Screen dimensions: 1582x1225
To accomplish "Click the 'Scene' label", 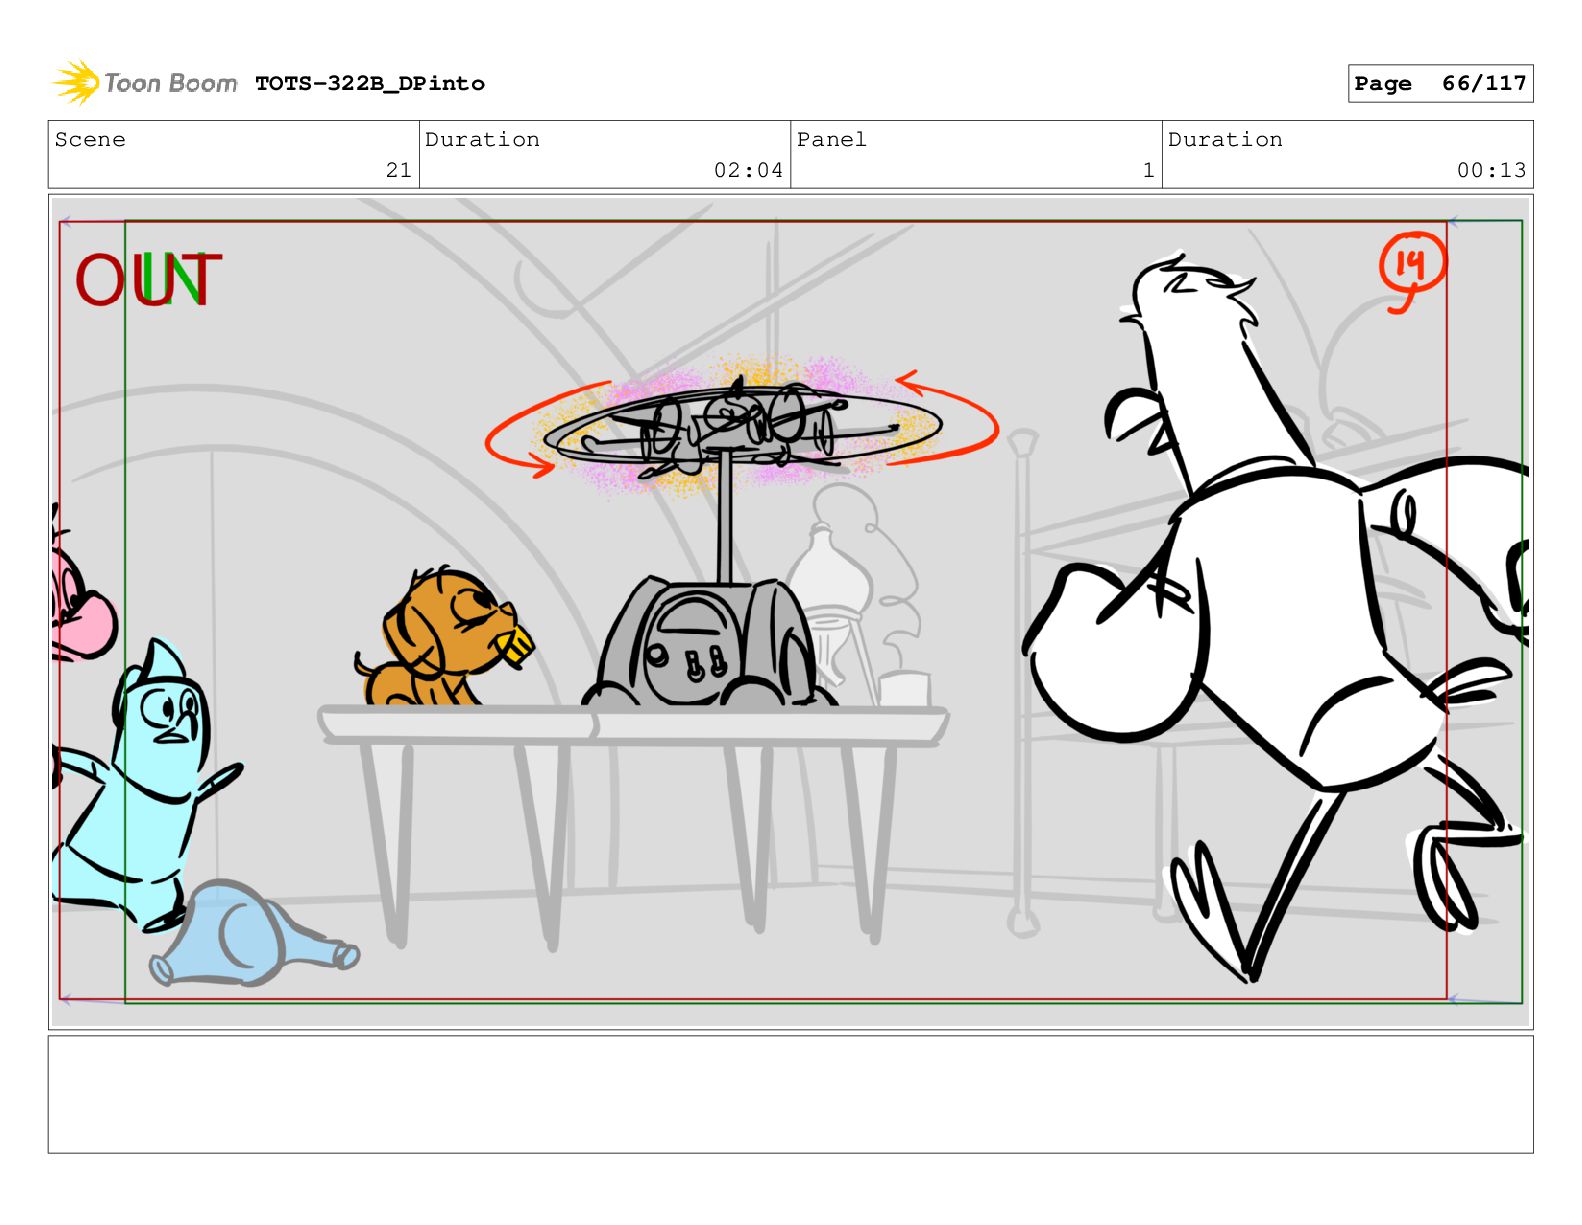I will pos(90,140).
